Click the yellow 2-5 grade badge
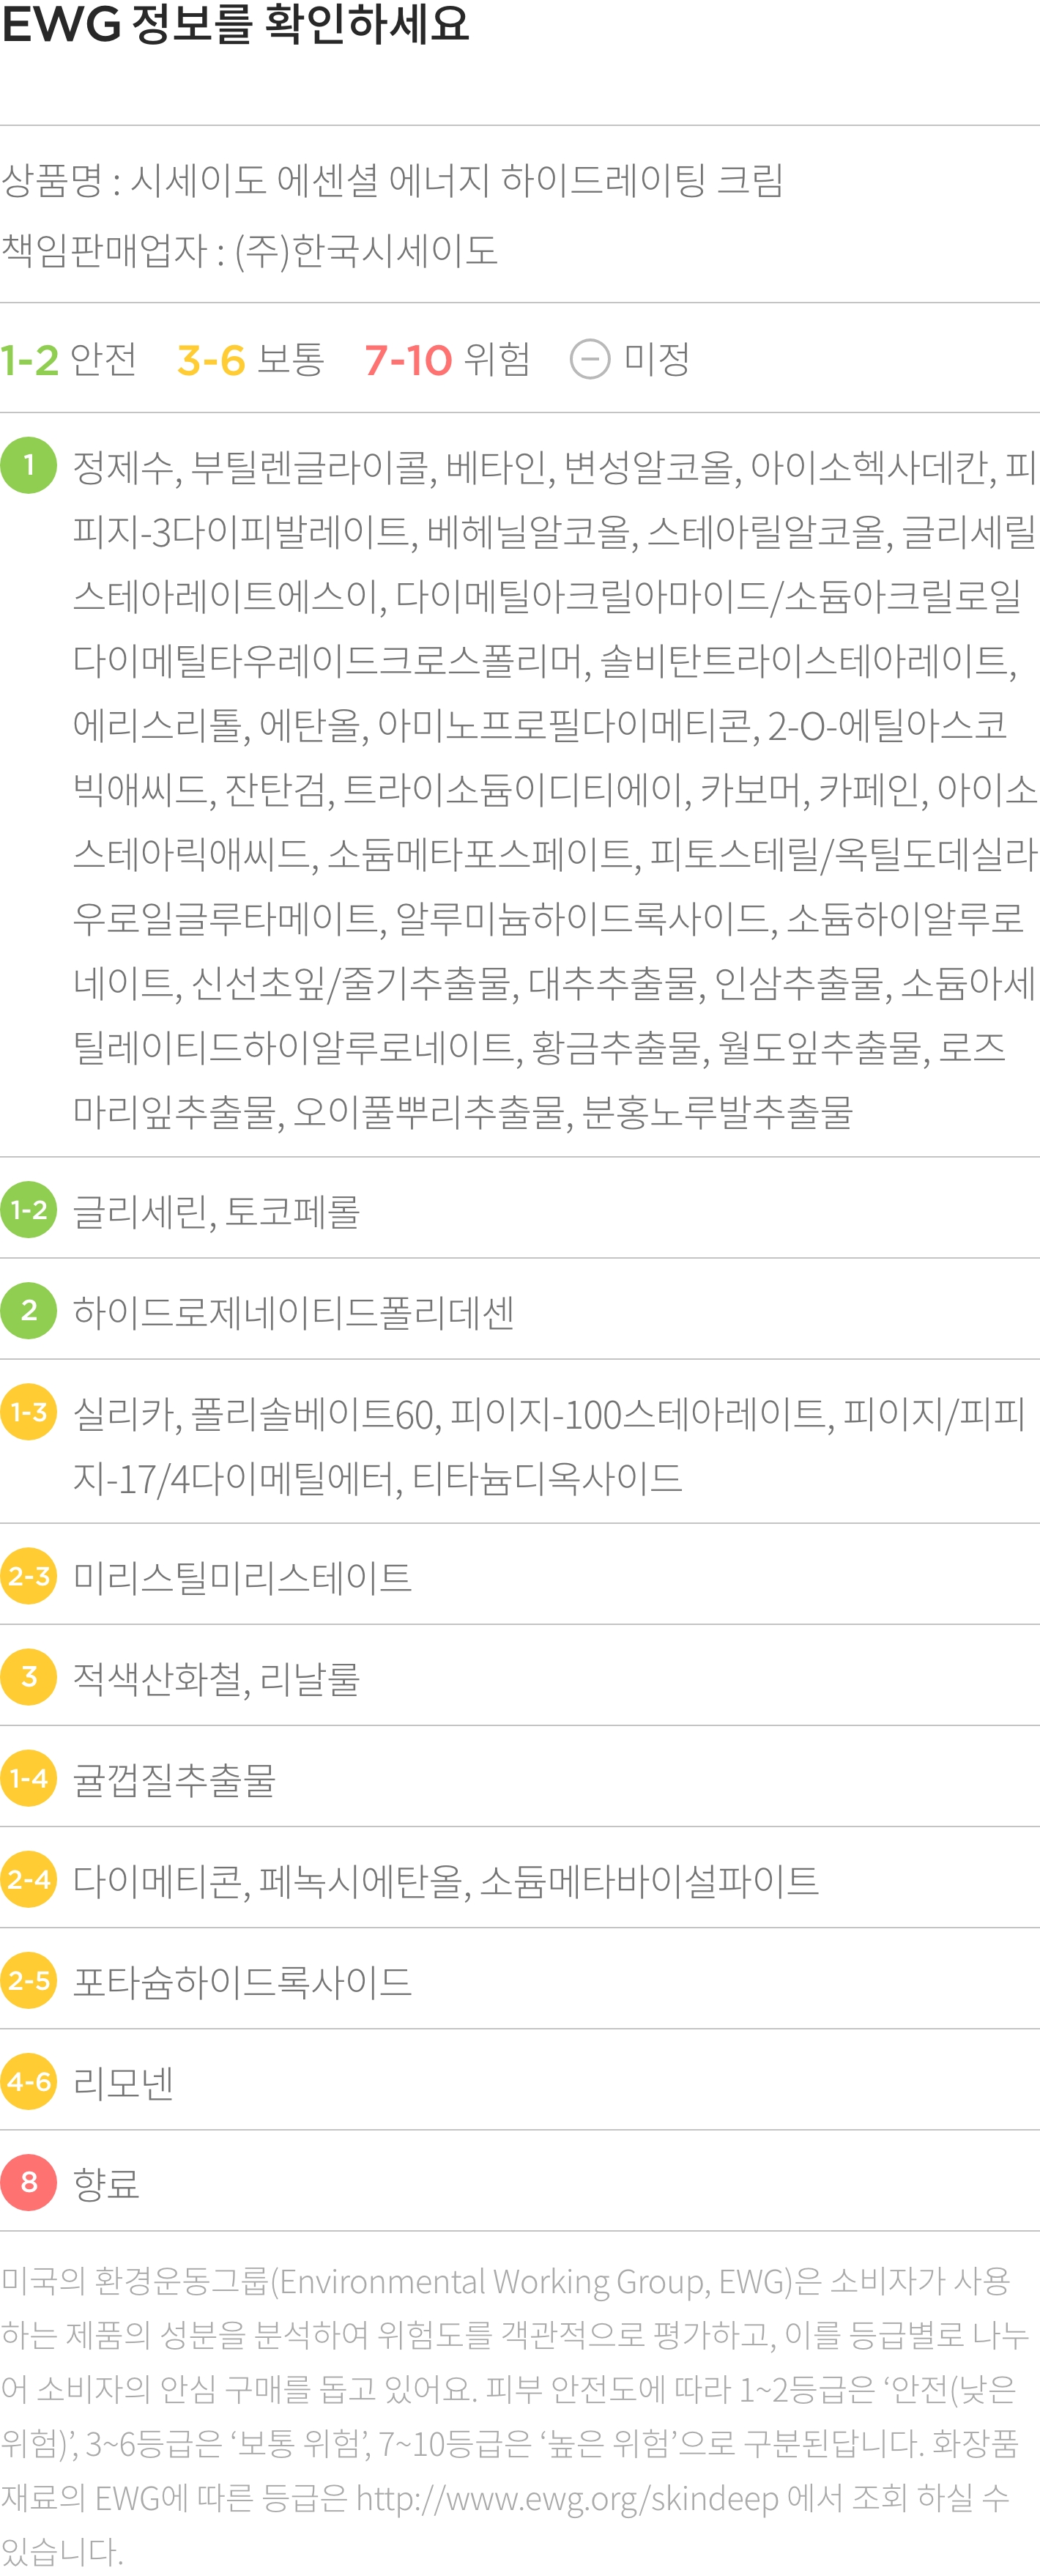The height and width of the screenshot is (2576, 1040). click(28, 1980)
